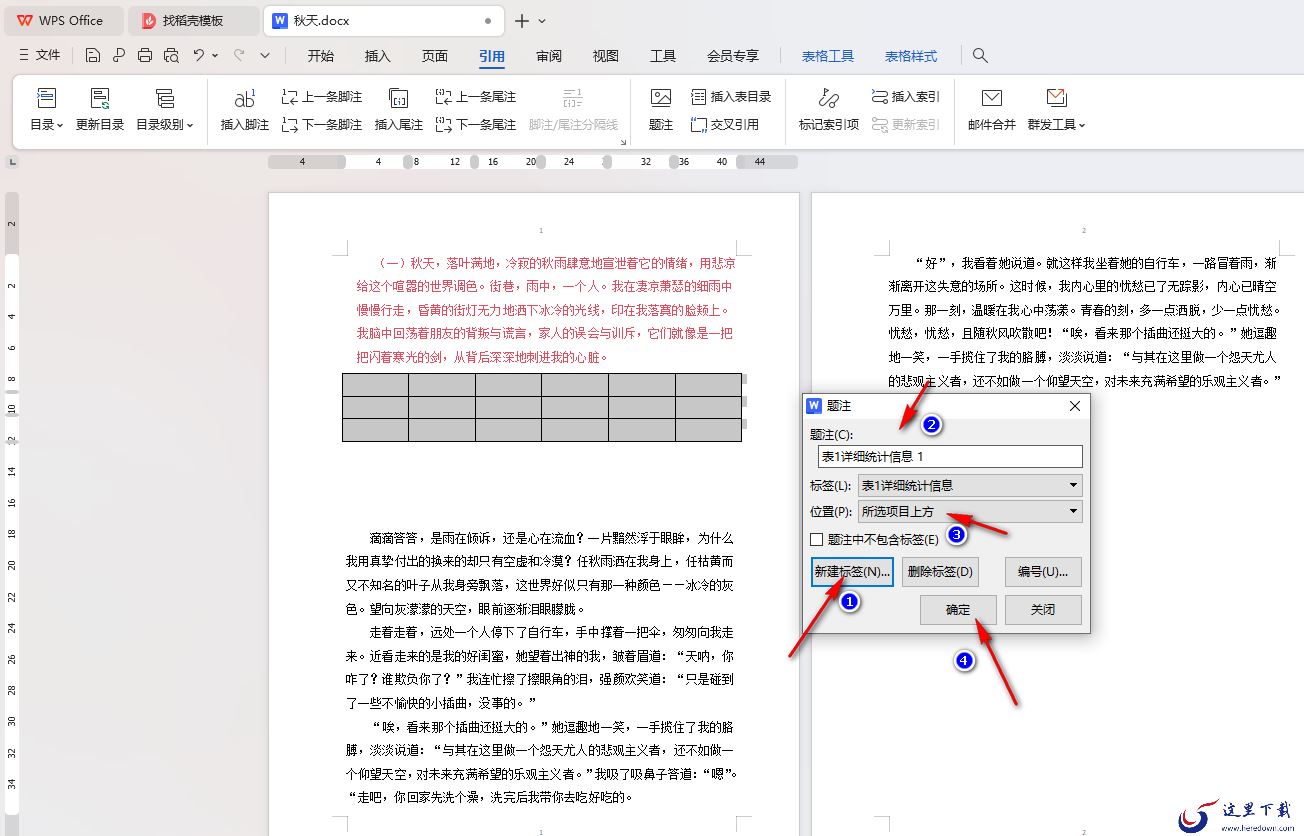Click 关闭 button in the 题注 dialog
Image resolution: width=1304 pixels, height=836 pixels.
coord(1043,610)
